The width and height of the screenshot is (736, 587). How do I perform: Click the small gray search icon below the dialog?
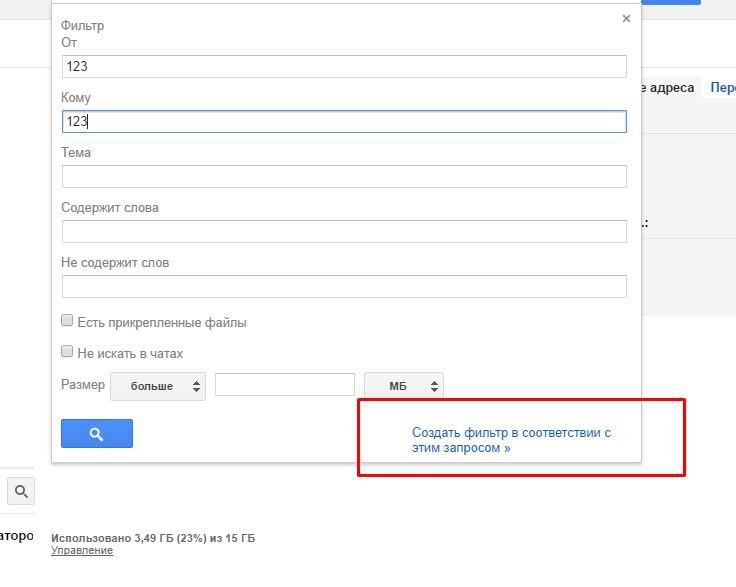click(x=21, y=491)
